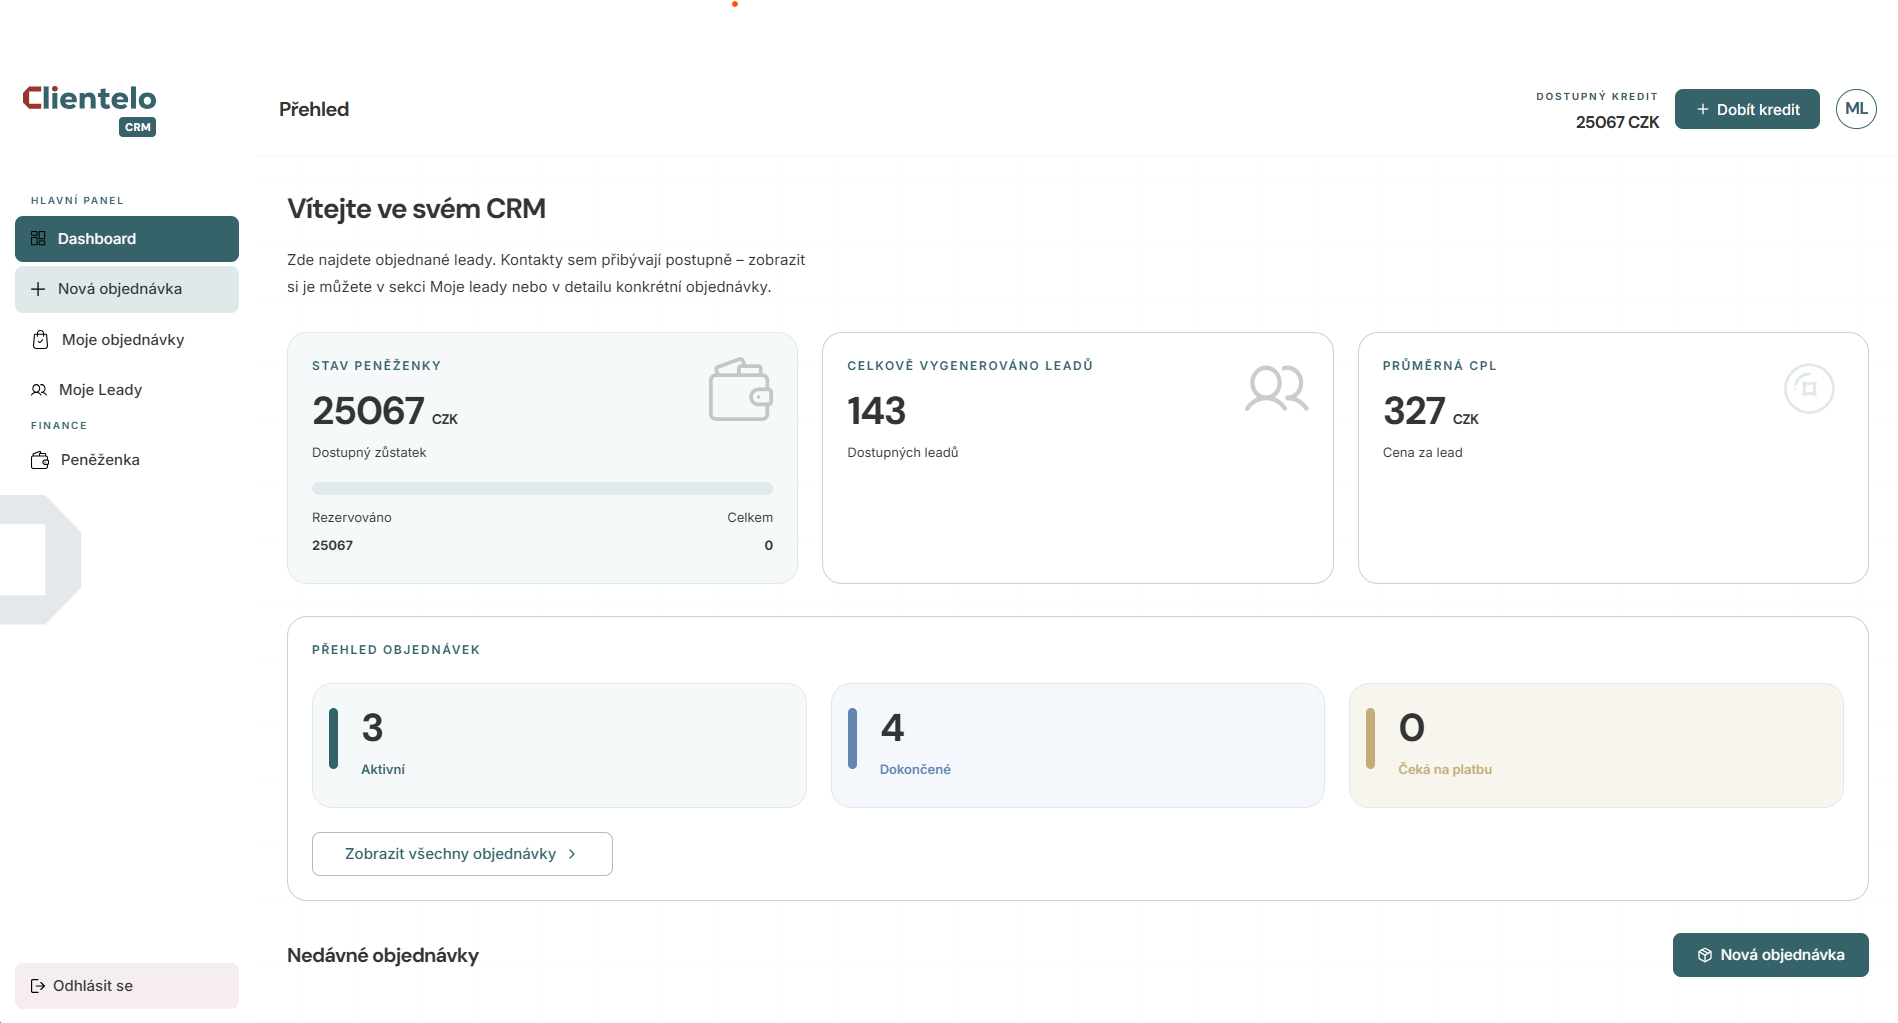Click the box icon inside Nová objednávka button
1898x1023 pixels.
point(1705,955)
